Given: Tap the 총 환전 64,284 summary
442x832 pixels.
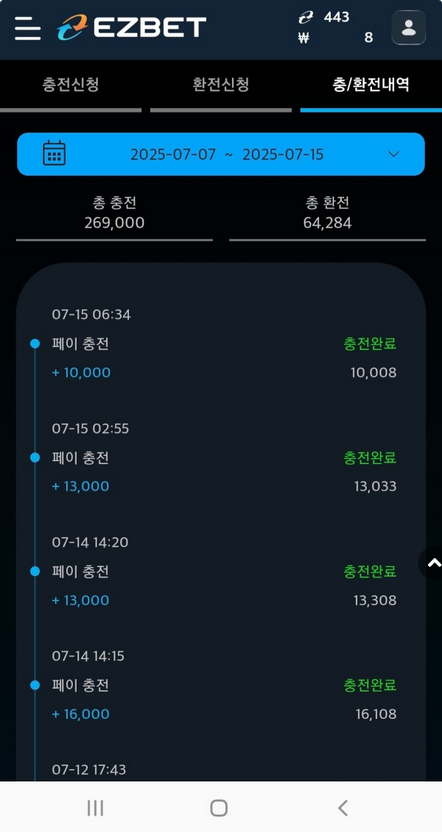Looking at the screenshot, I should [x=327, y=213].
